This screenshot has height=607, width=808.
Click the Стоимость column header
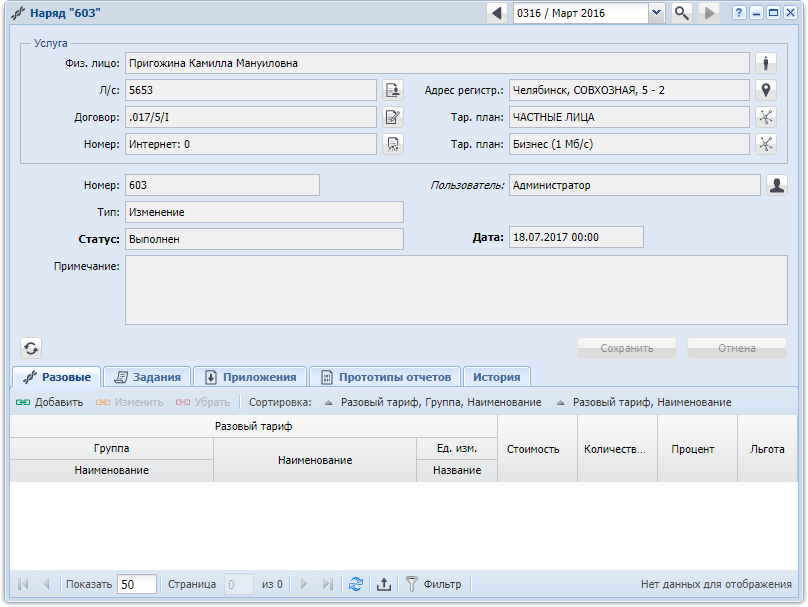(537, 449)
